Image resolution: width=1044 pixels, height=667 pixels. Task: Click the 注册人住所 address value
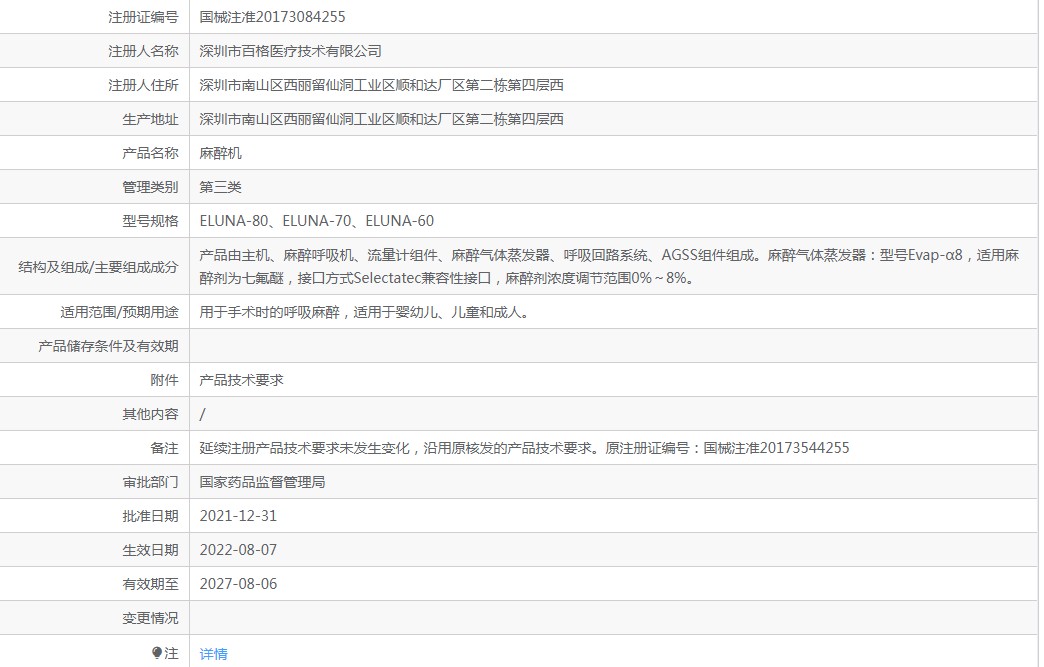coord(382,85)
